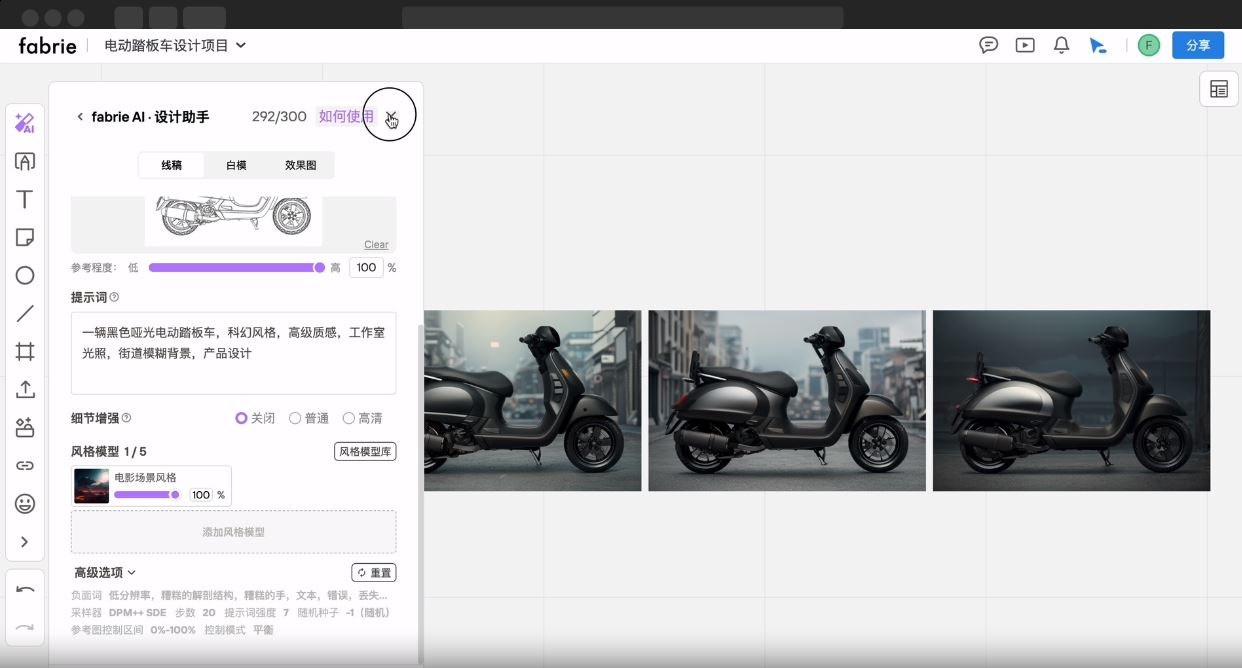Select the text frame tool with bracketed A
1242x668 pixels.
coord(25,161)
